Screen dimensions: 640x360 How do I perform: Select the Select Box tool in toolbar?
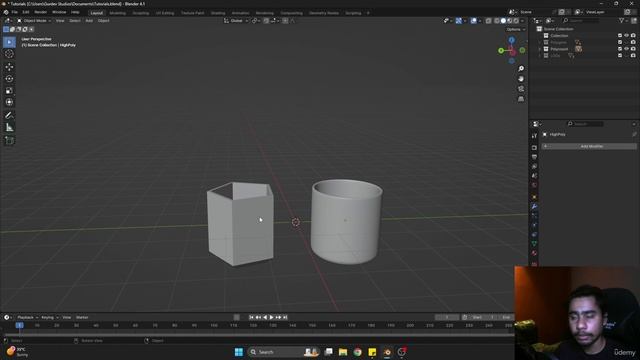click(9, 42)
